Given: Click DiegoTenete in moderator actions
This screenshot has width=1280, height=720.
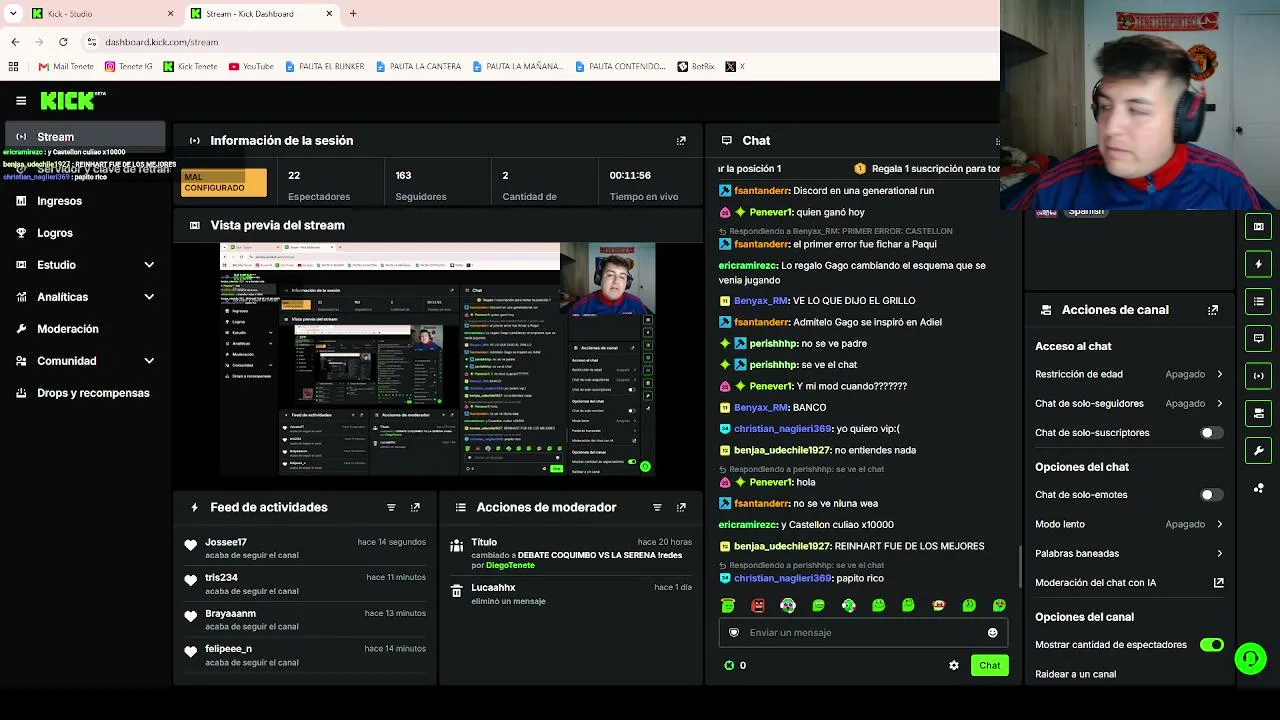Looking at the screenshot, I should [510, 566].
